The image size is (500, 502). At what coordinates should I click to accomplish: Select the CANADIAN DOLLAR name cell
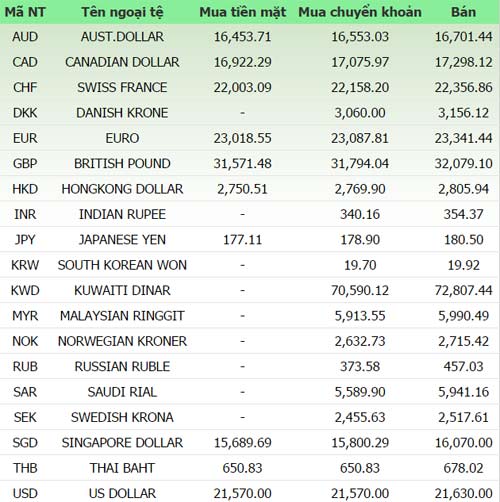(122, 62)
